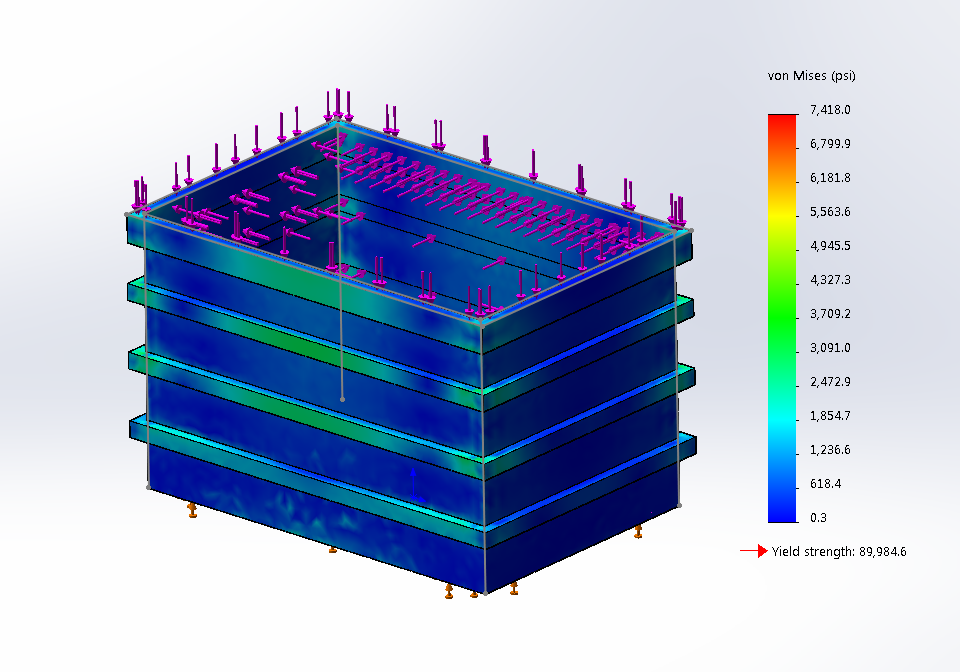The image size is (960, 672).
Task: Select the 0.3 minimum legend value
Action: pos(818,518)
